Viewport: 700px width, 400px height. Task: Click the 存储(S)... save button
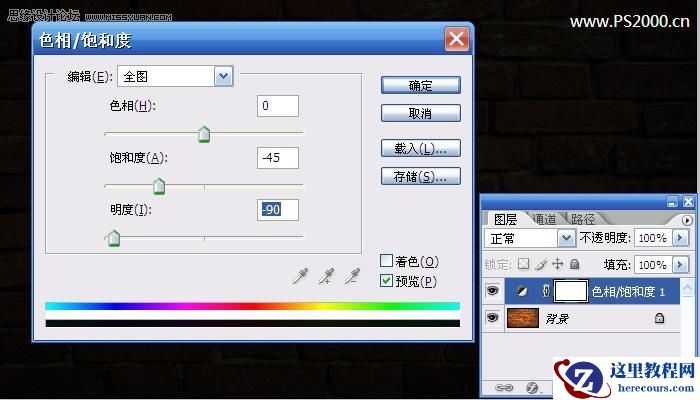(421, 176)
